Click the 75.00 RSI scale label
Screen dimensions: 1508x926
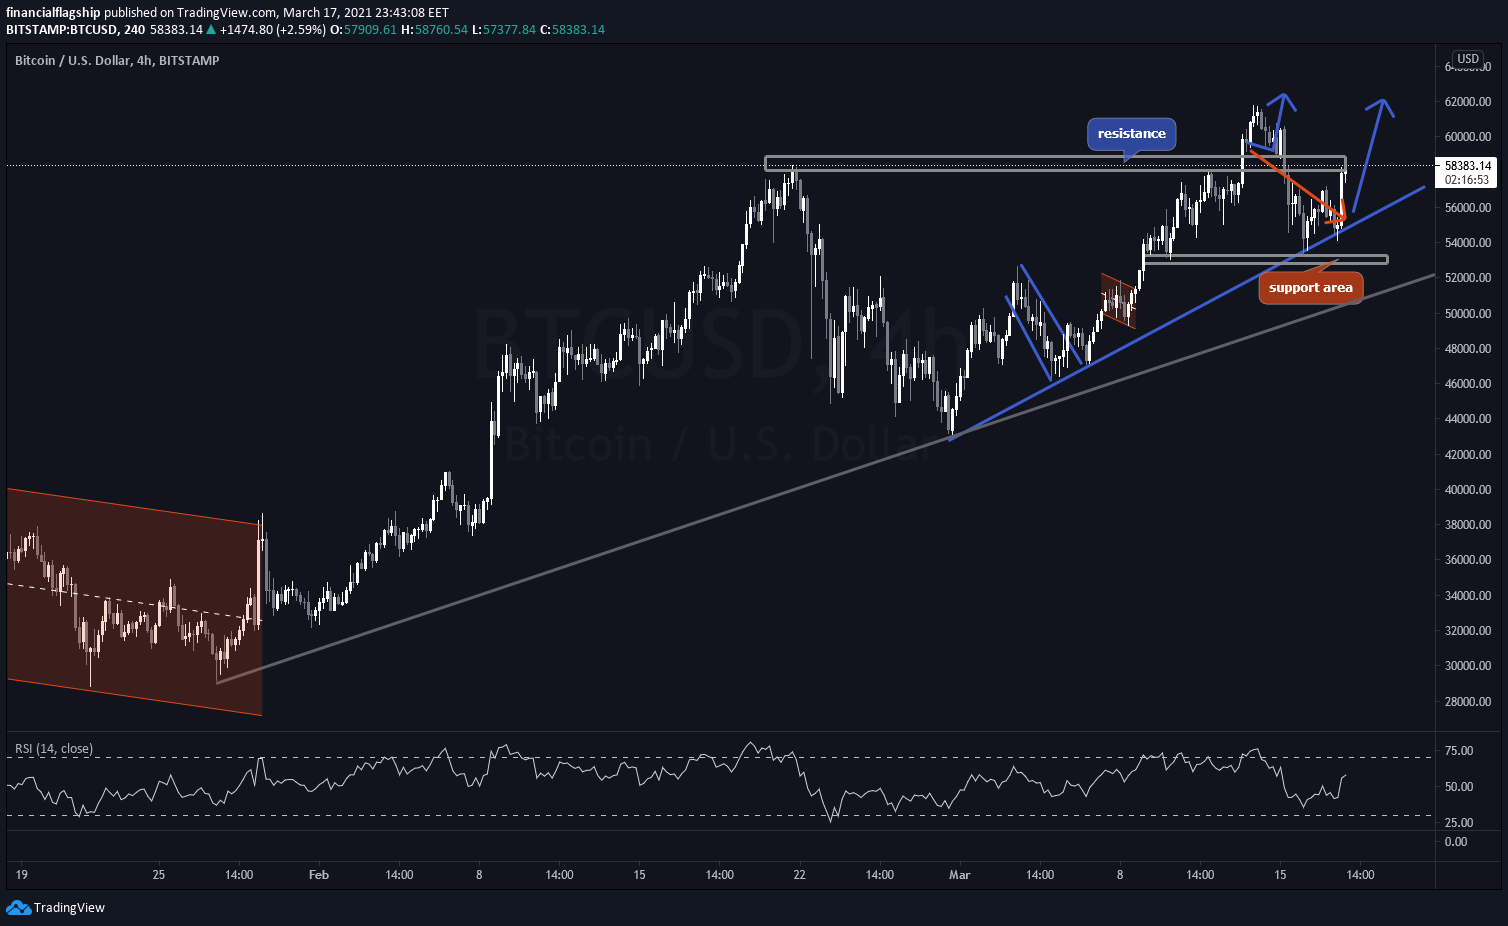coord(1459,751)
